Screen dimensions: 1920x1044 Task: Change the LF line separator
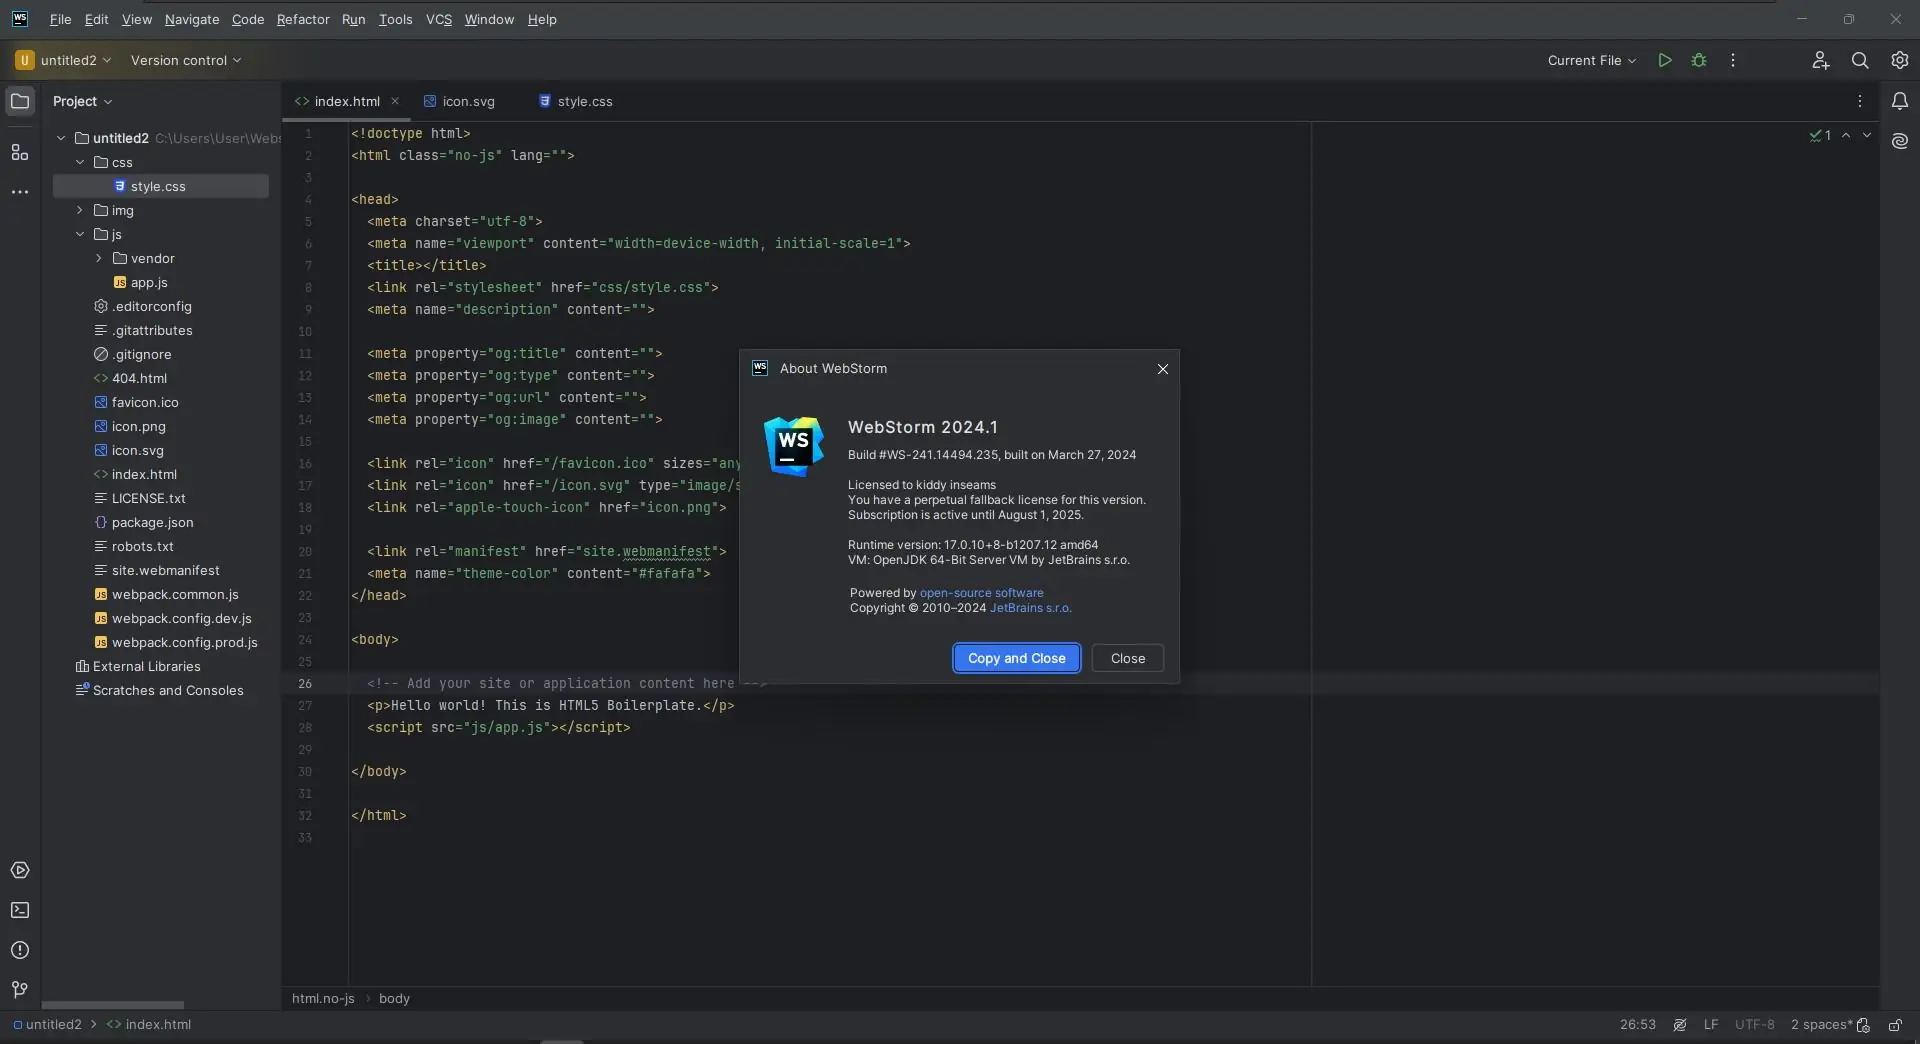point(1711,1025)
